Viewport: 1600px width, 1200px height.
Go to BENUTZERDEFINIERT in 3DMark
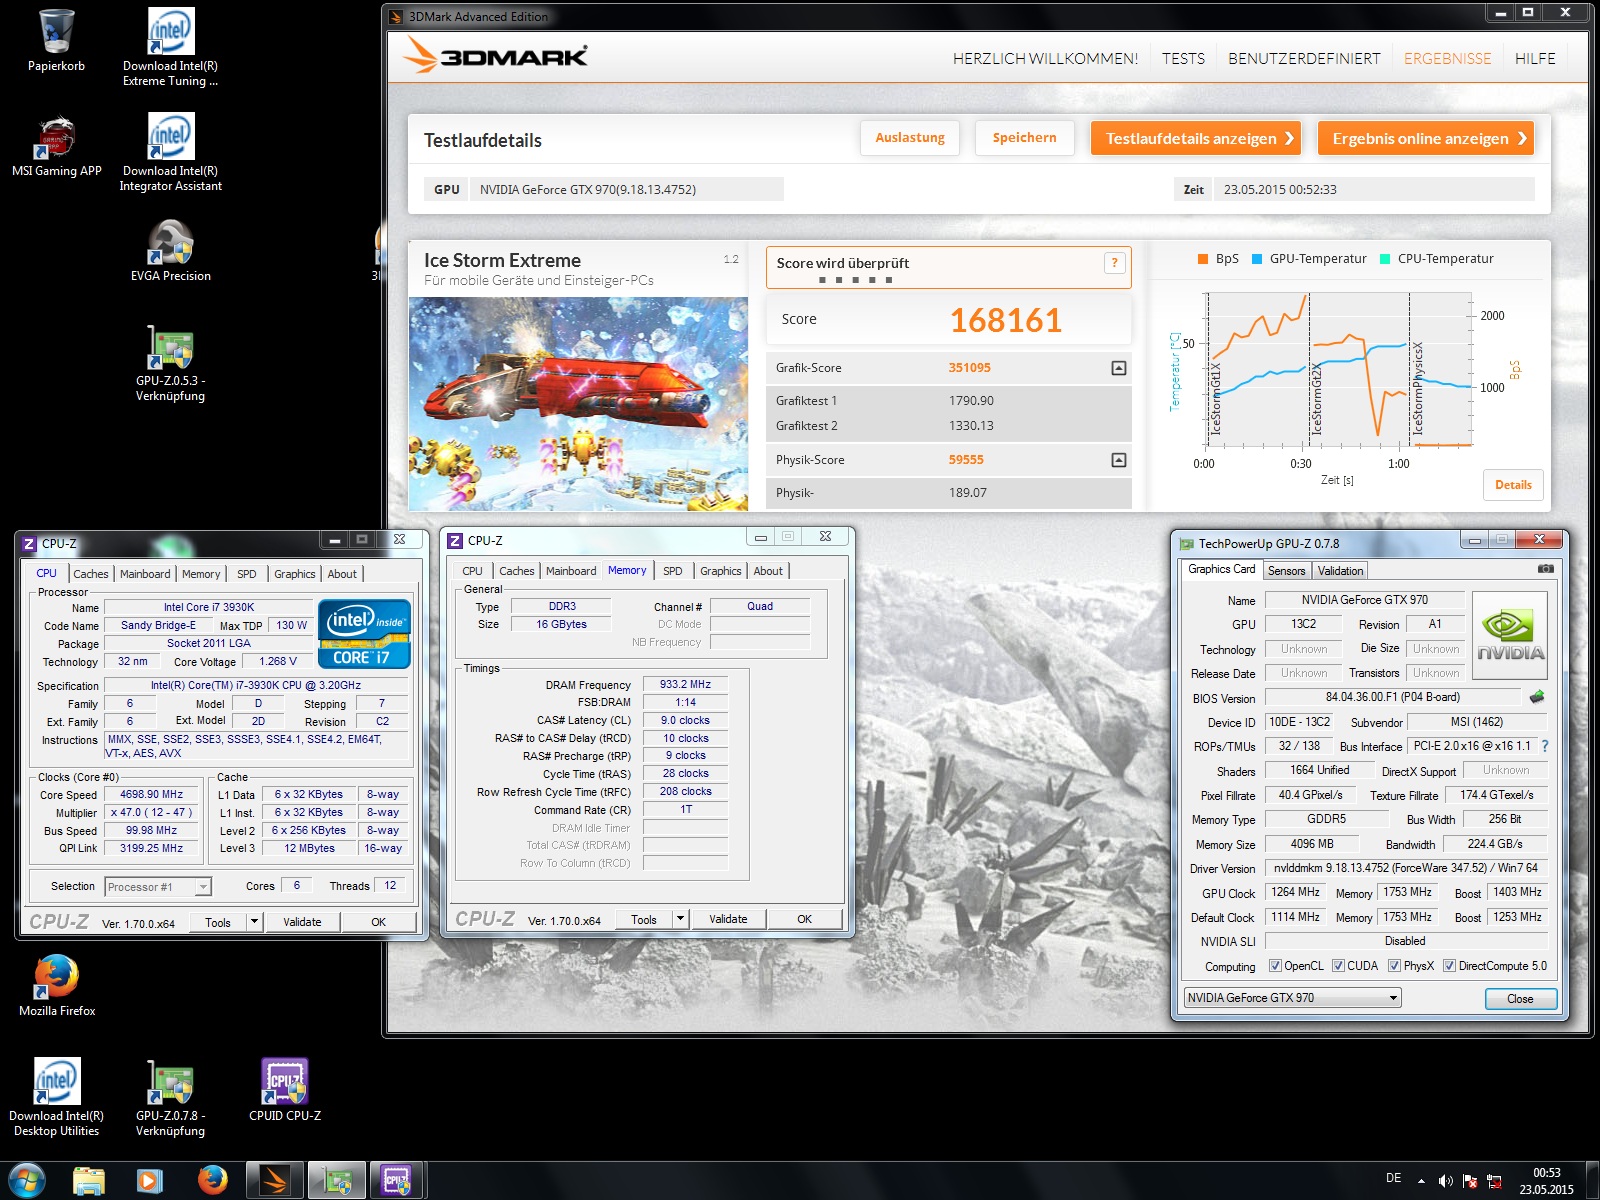[x=1304, y=59]
